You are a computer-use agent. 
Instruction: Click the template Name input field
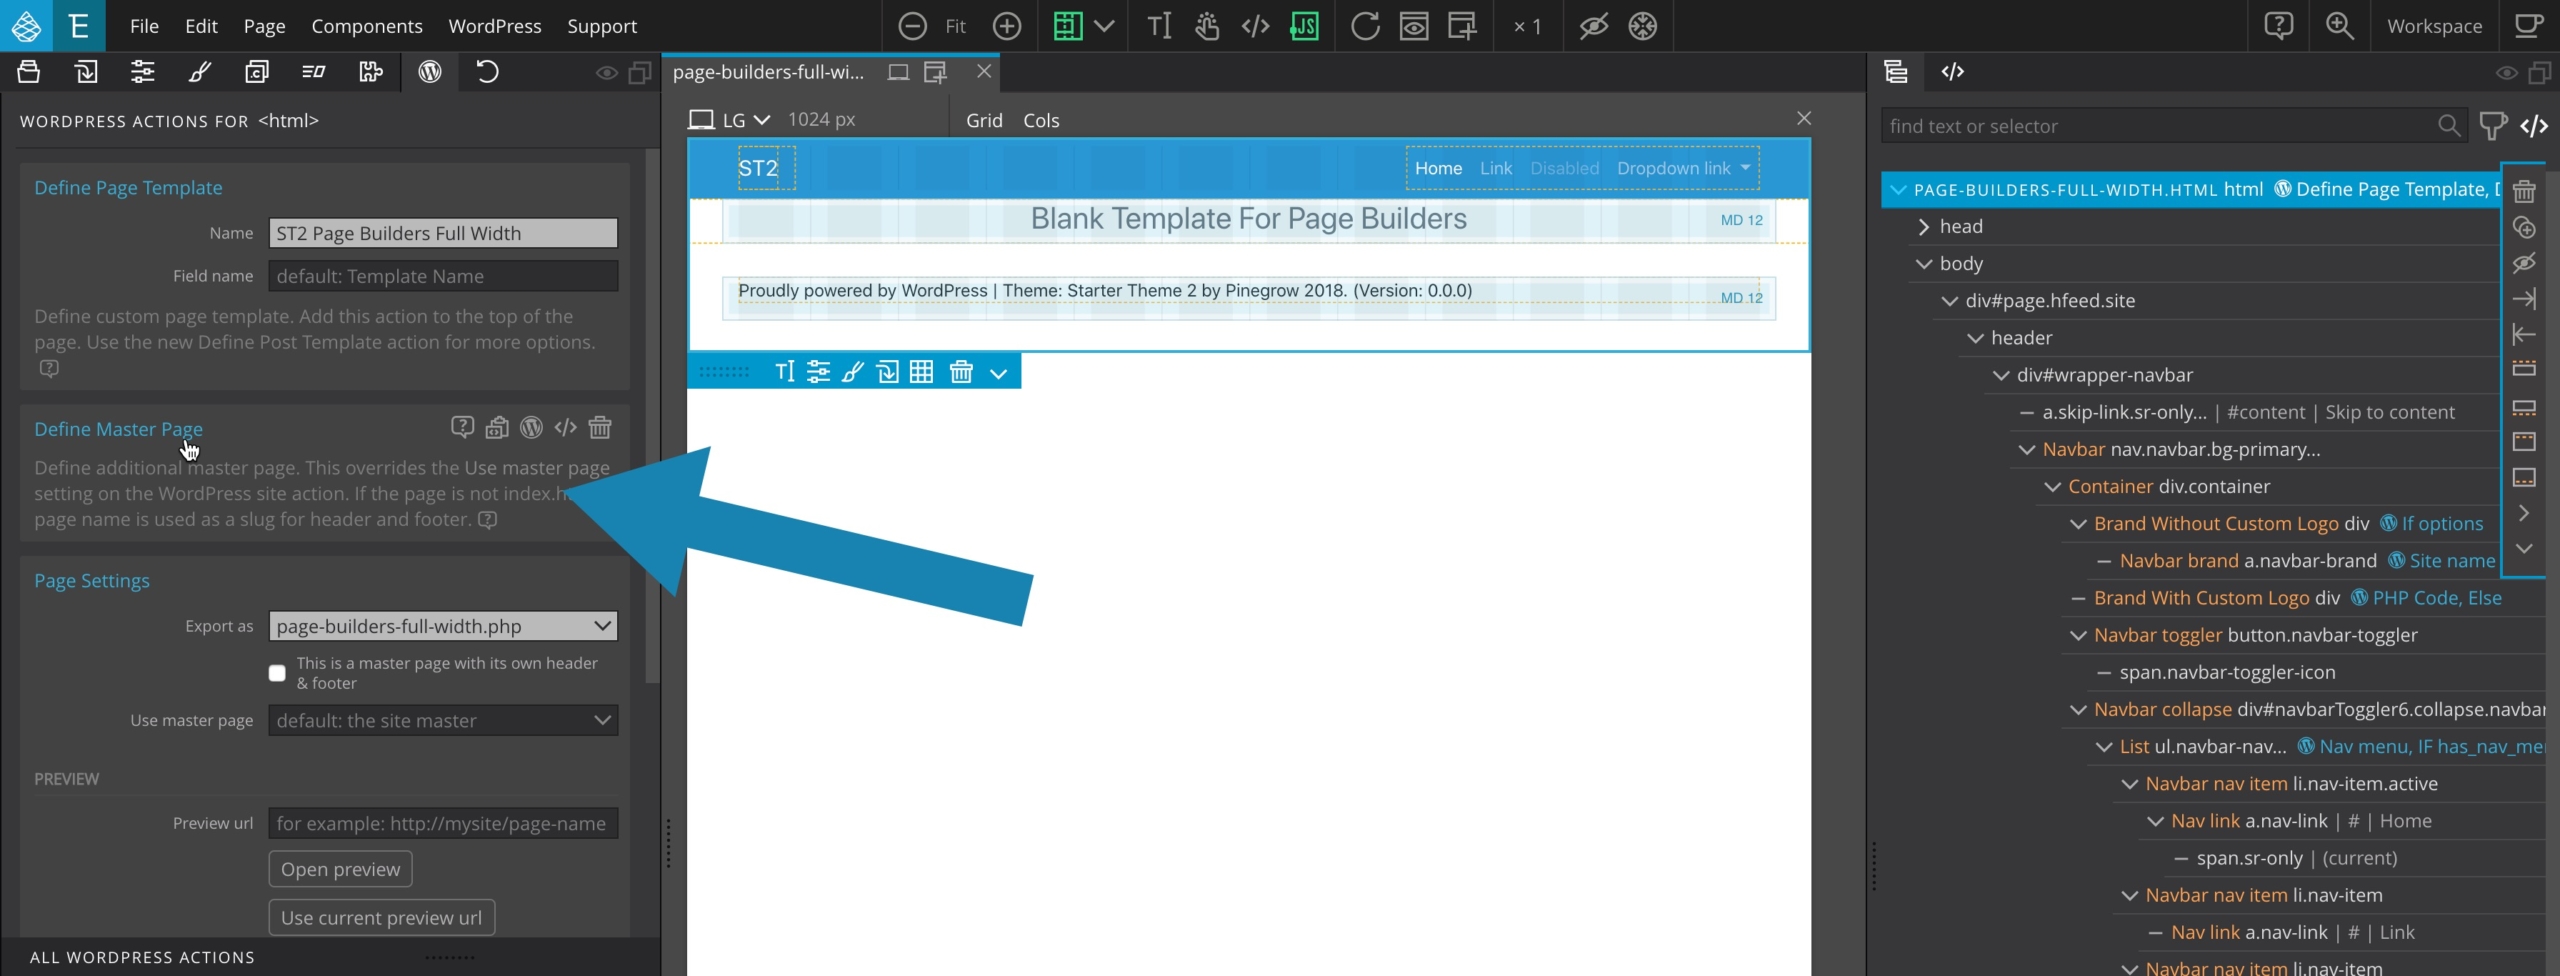pyautogui.click(x=443, y=233)
